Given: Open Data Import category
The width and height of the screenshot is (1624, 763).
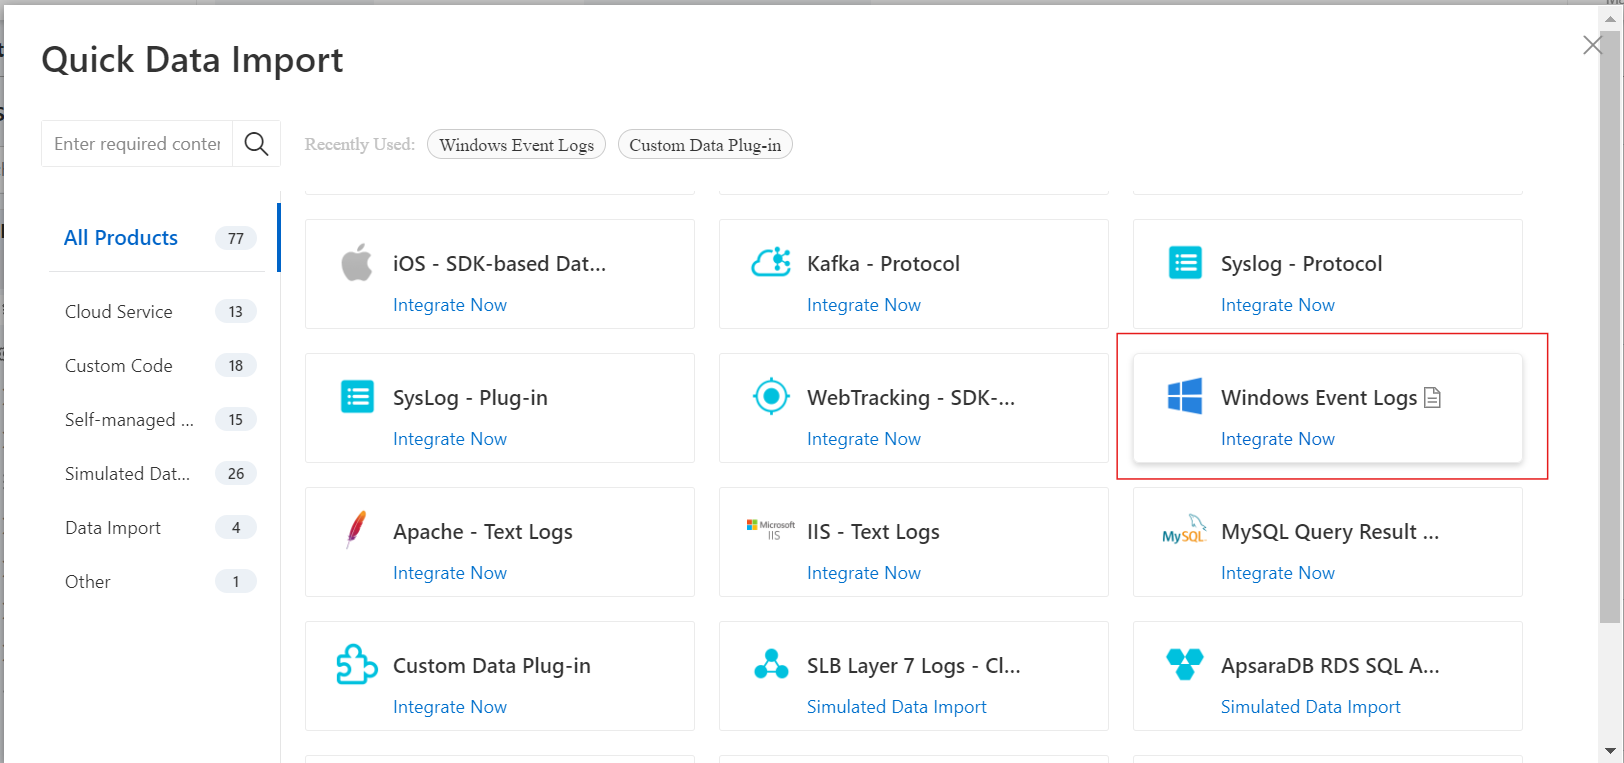Looking at the screenshot, I should 113,528.
